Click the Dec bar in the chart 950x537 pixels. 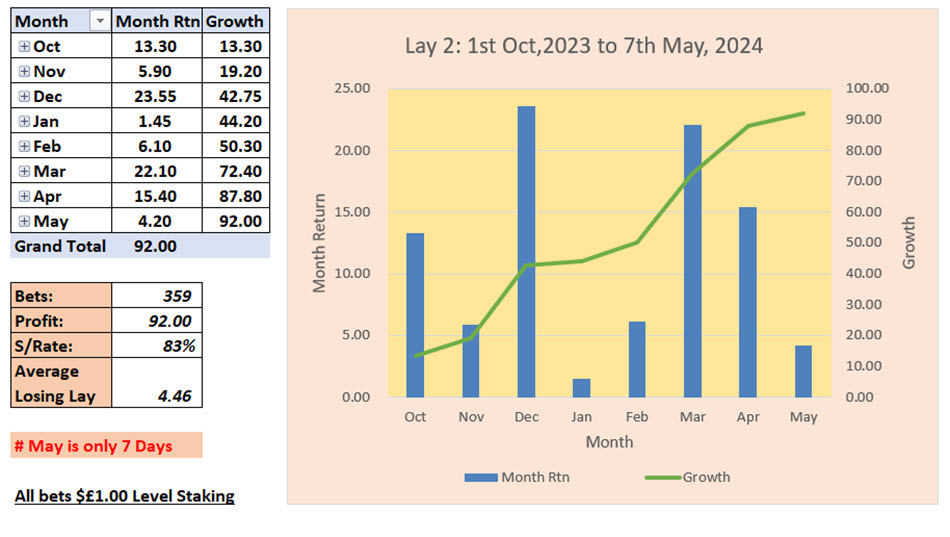coord(526,250)
